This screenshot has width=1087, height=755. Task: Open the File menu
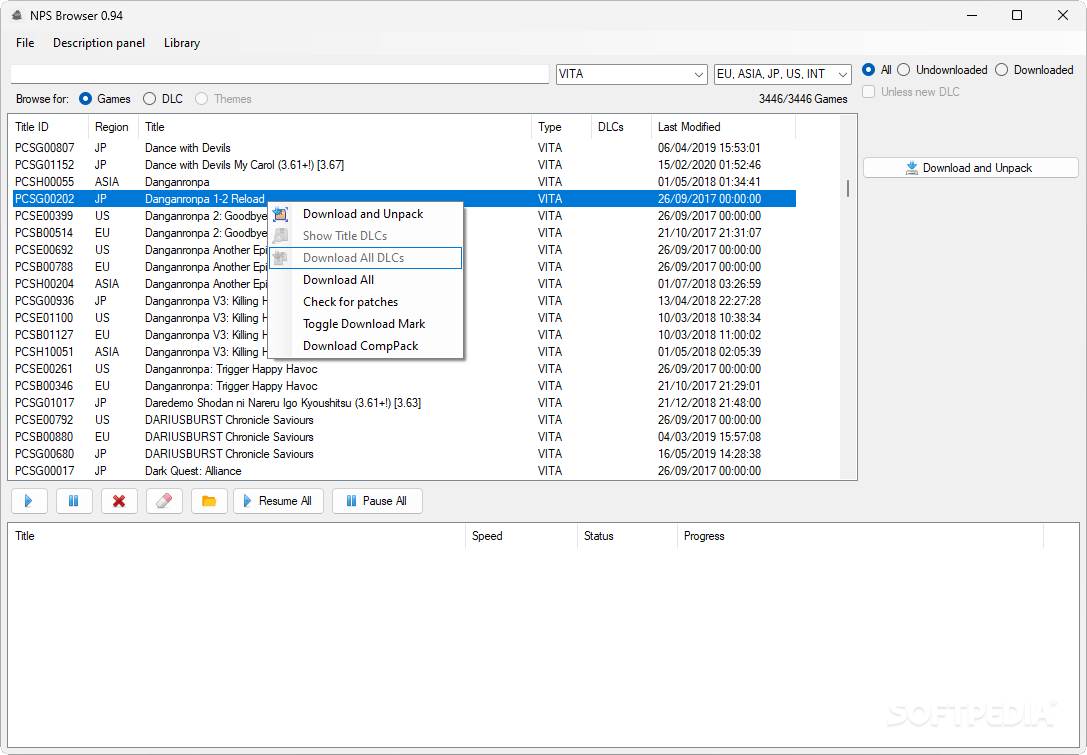point(25,43)
